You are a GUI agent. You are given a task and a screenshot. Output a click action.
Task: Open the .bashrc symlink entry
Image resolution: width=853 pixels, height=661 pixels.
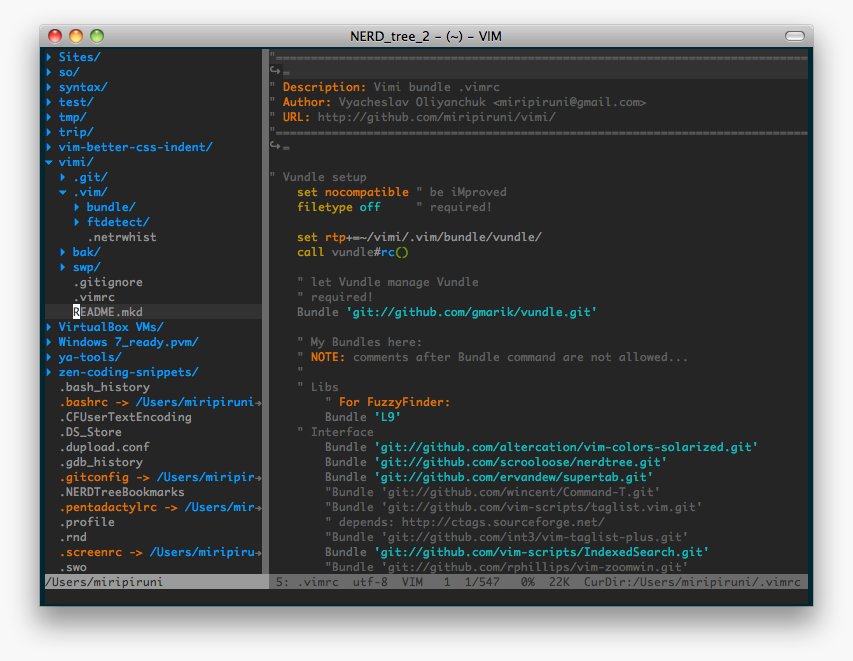[160, 402]
